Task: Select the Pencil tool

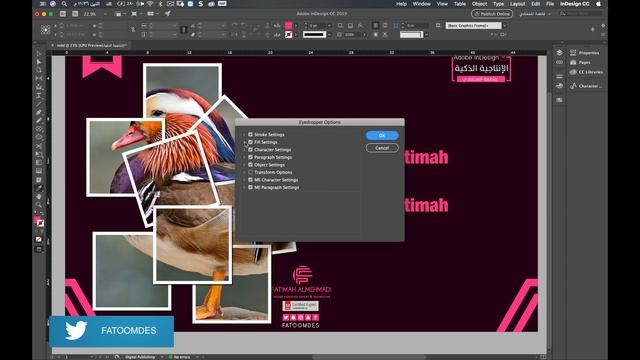Action: click(x=39, y=120)
